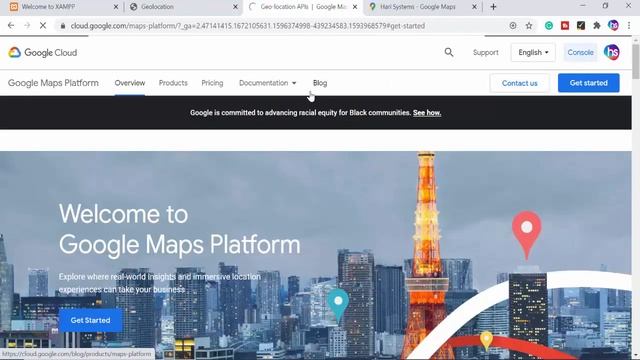Open the green Grammarly extension icon
The image size is (640, 360).
[549, 26]
